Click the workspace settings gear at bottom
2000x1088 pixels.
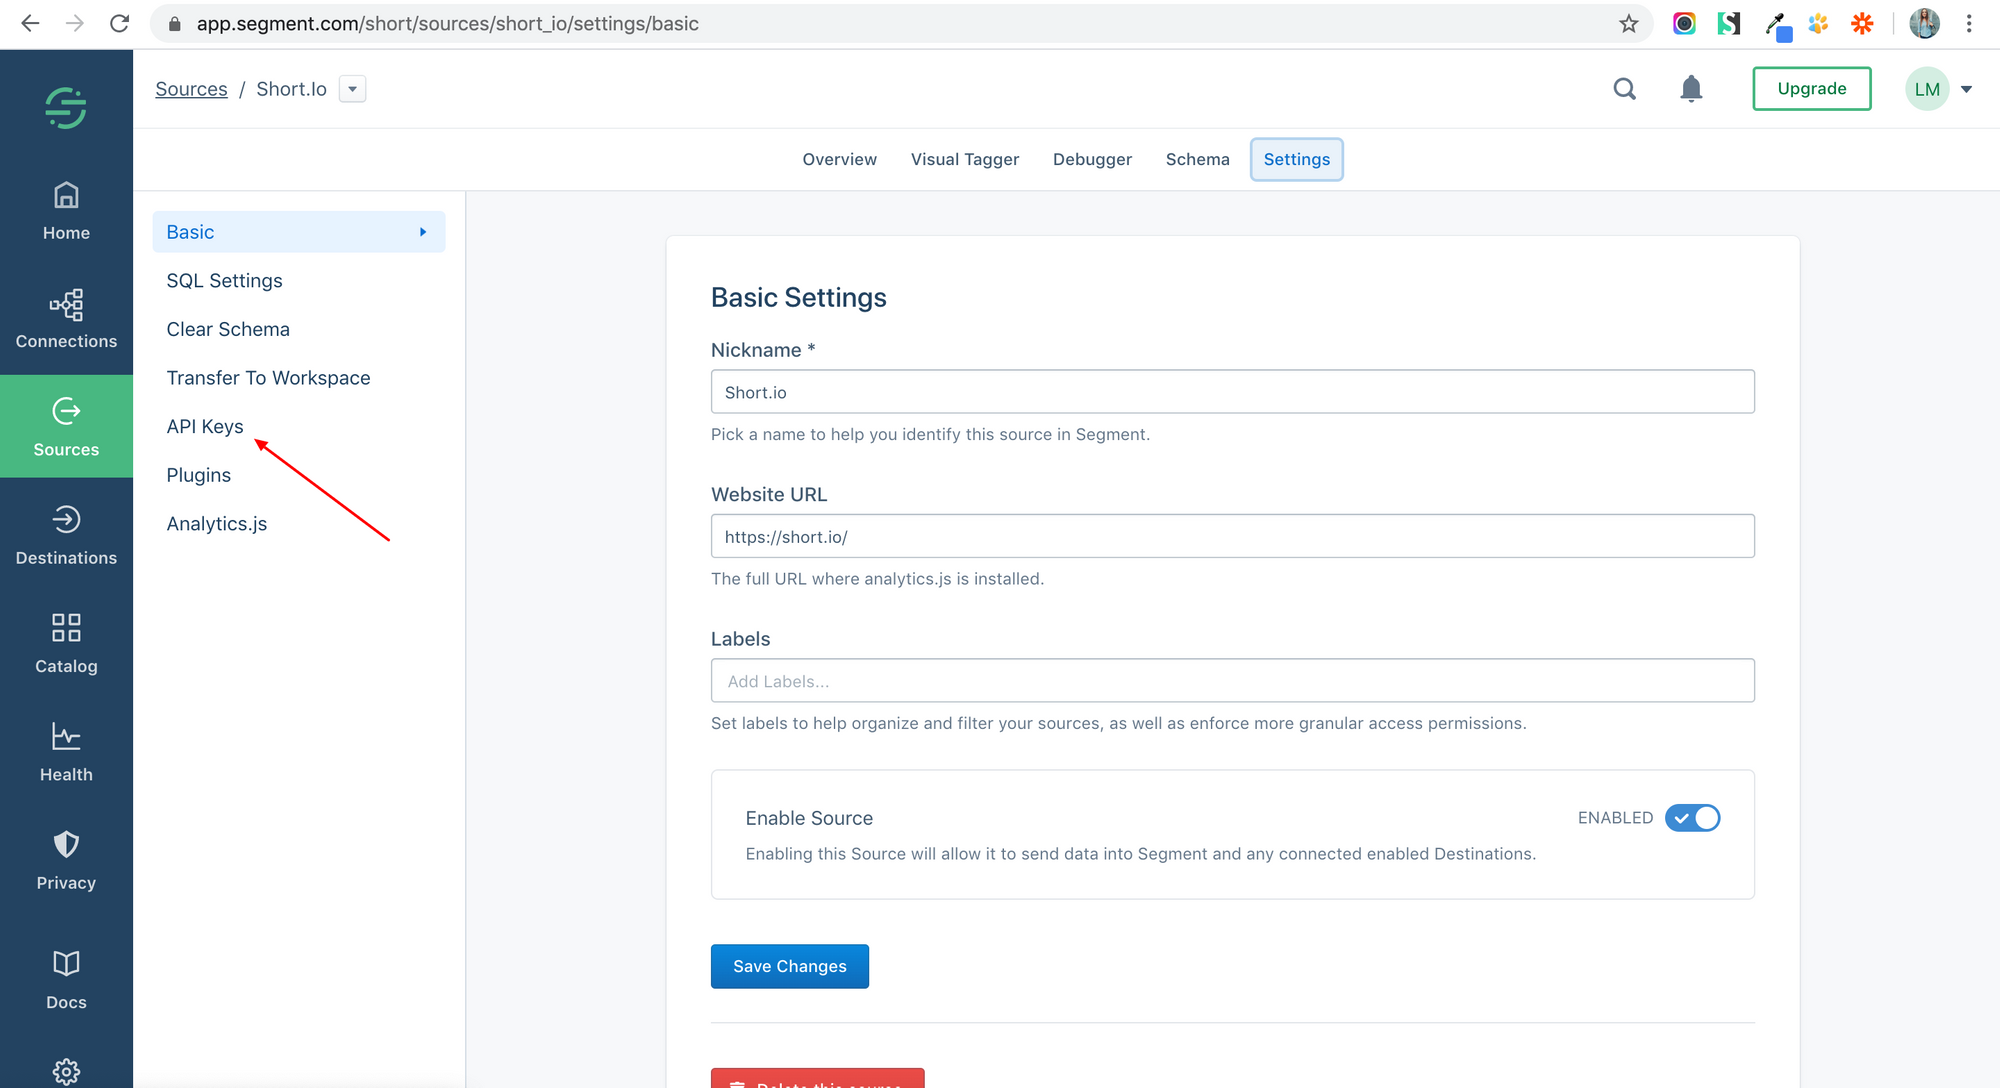[65, 1070]
